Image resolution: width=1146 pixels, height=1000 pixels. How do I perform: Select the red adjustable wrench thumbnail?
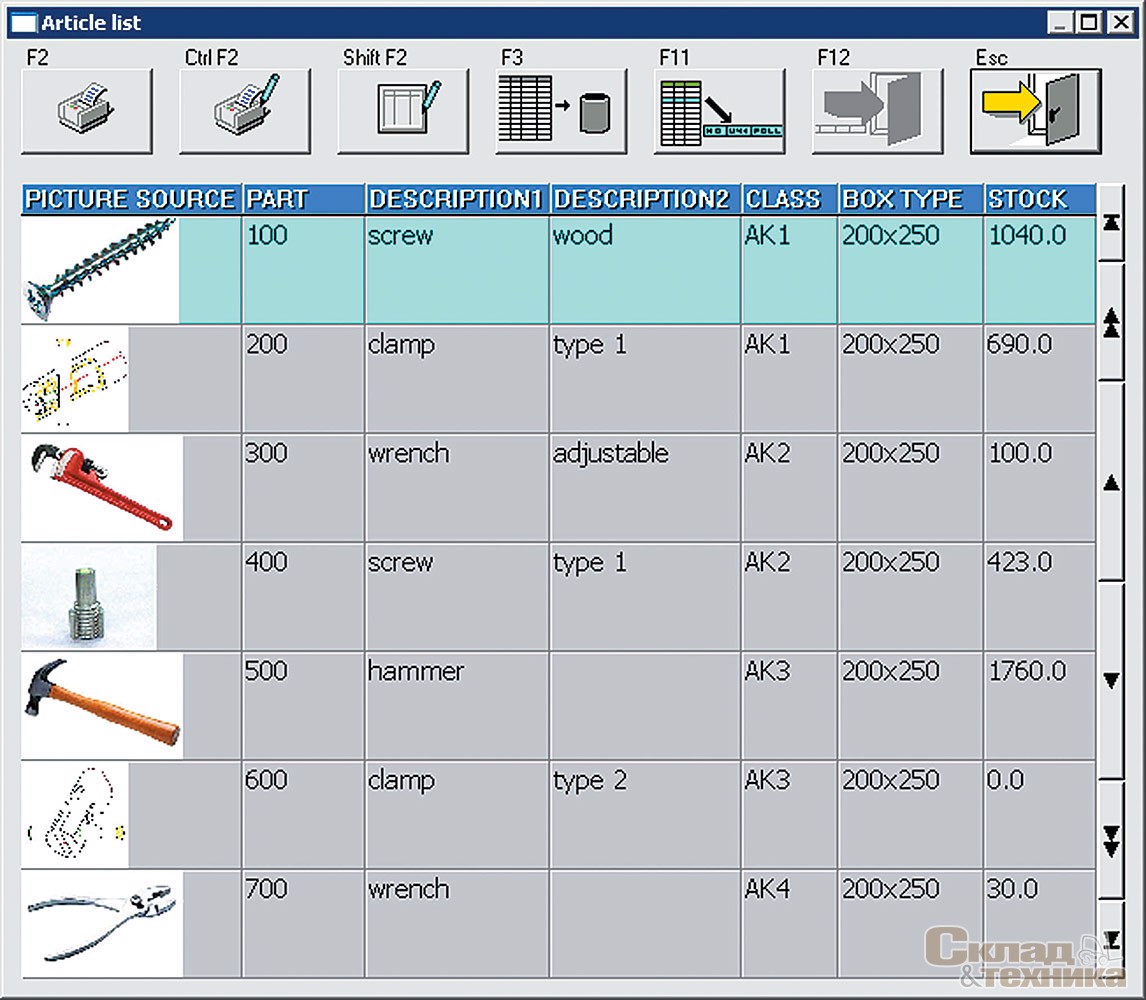click(100, 487)
